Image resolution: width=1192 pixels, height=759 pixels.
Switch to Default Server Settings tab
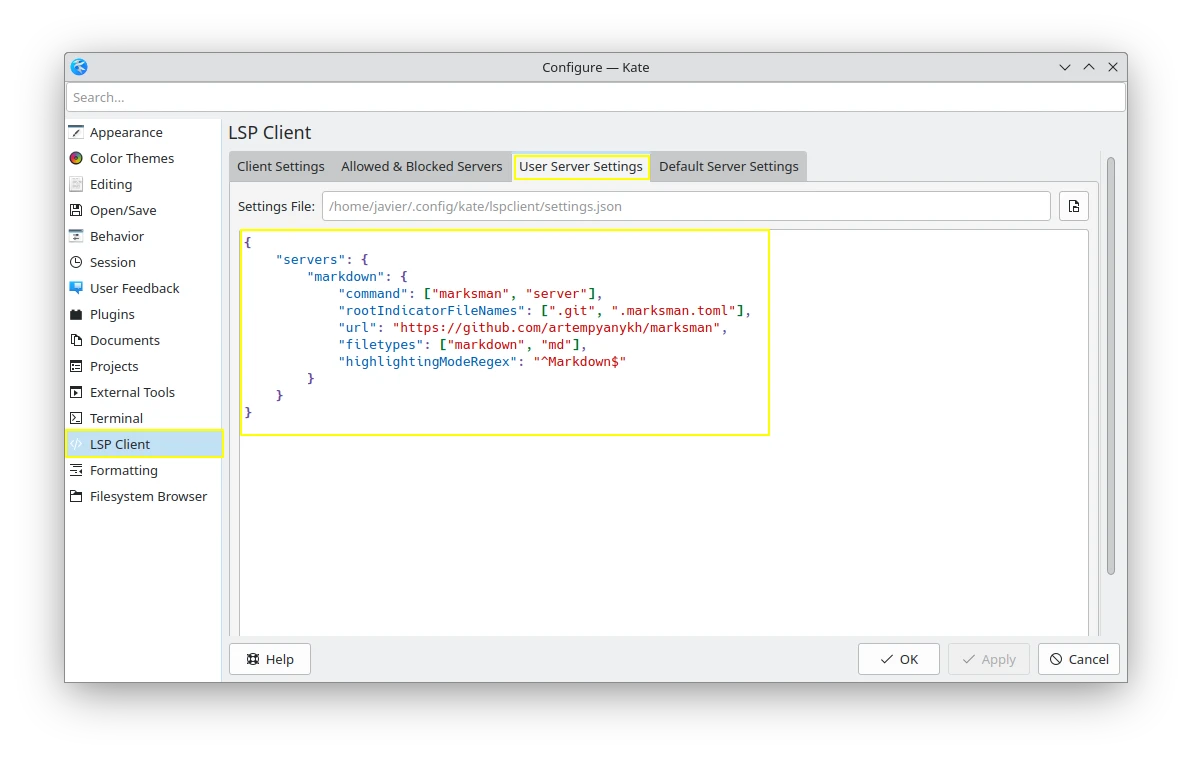click(728, 167)
